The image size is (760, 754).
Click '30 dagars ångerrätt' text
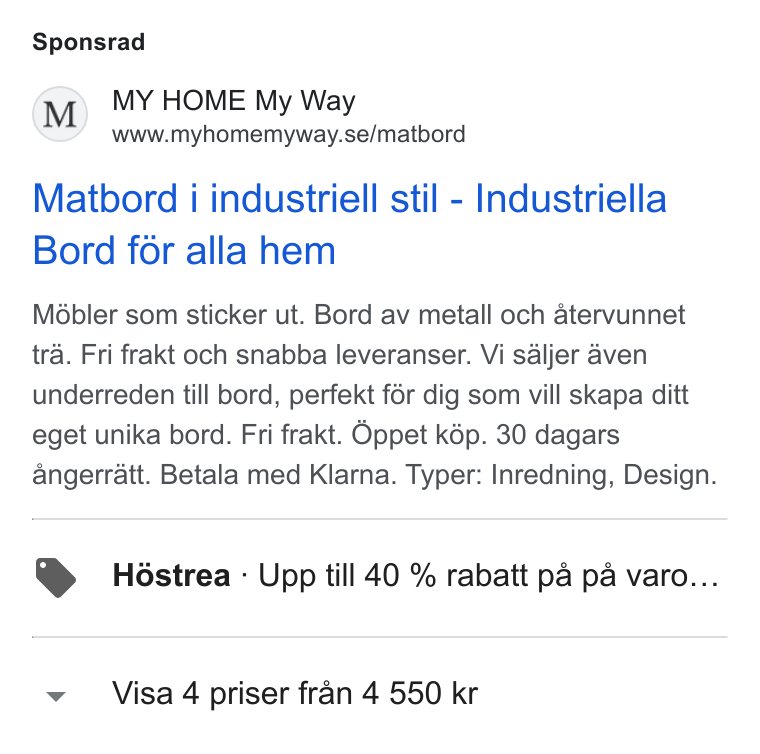(x=326, y=455)
